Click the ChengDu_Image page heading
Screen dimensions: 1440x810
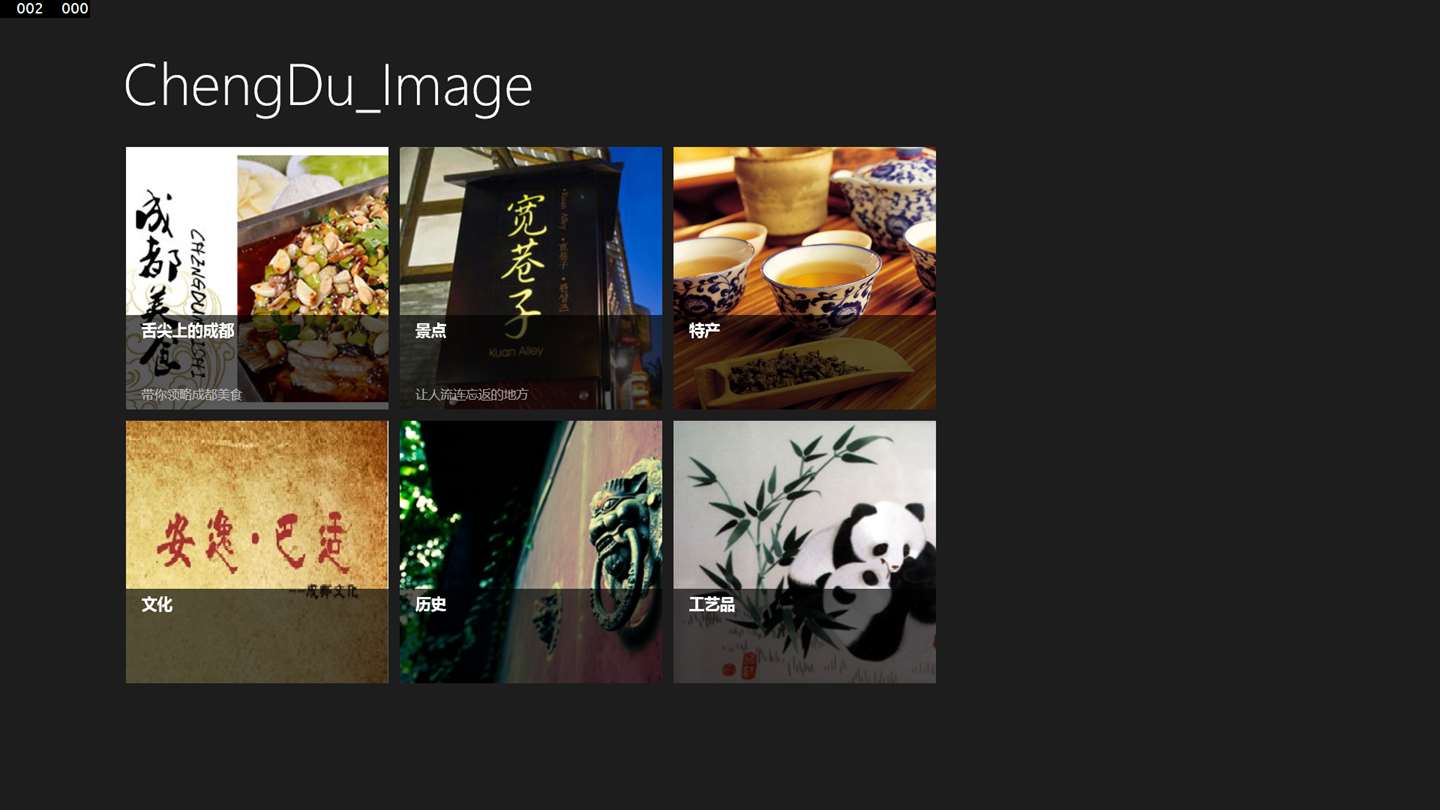pos(328,87)
